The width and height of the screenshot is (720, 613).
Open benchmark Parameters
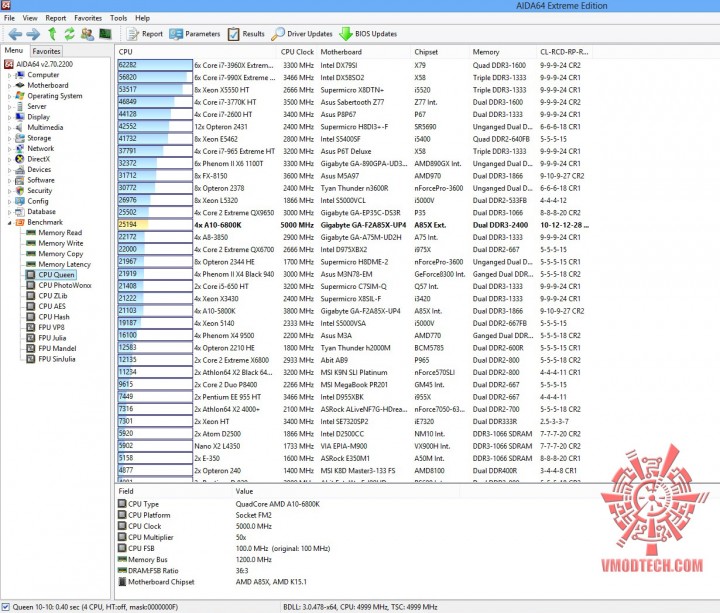pos(195,34)
